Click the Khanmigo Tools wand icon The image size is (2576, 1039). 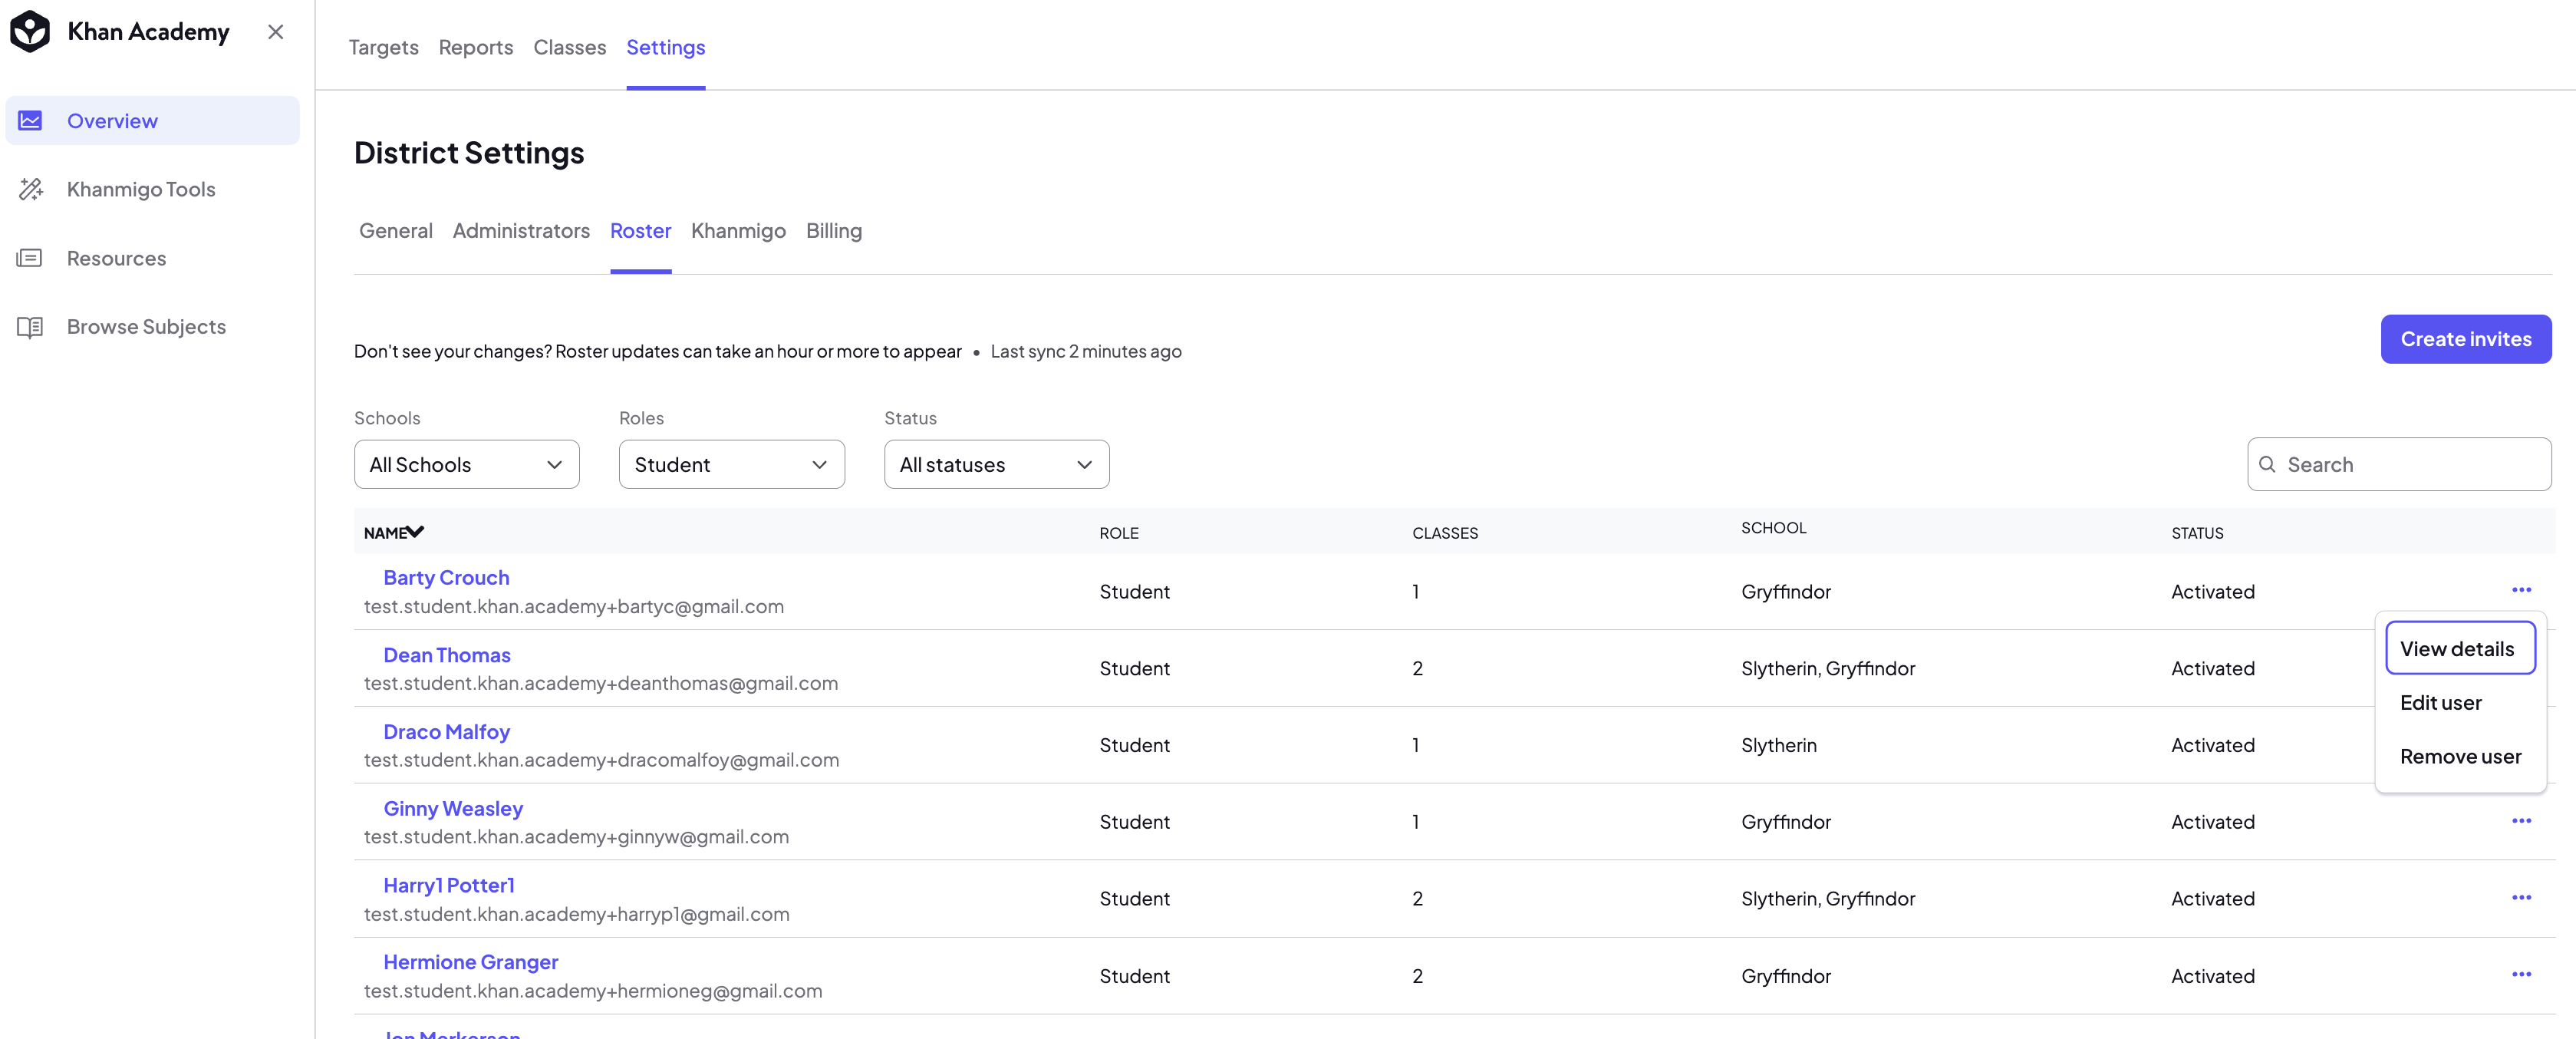30,189
